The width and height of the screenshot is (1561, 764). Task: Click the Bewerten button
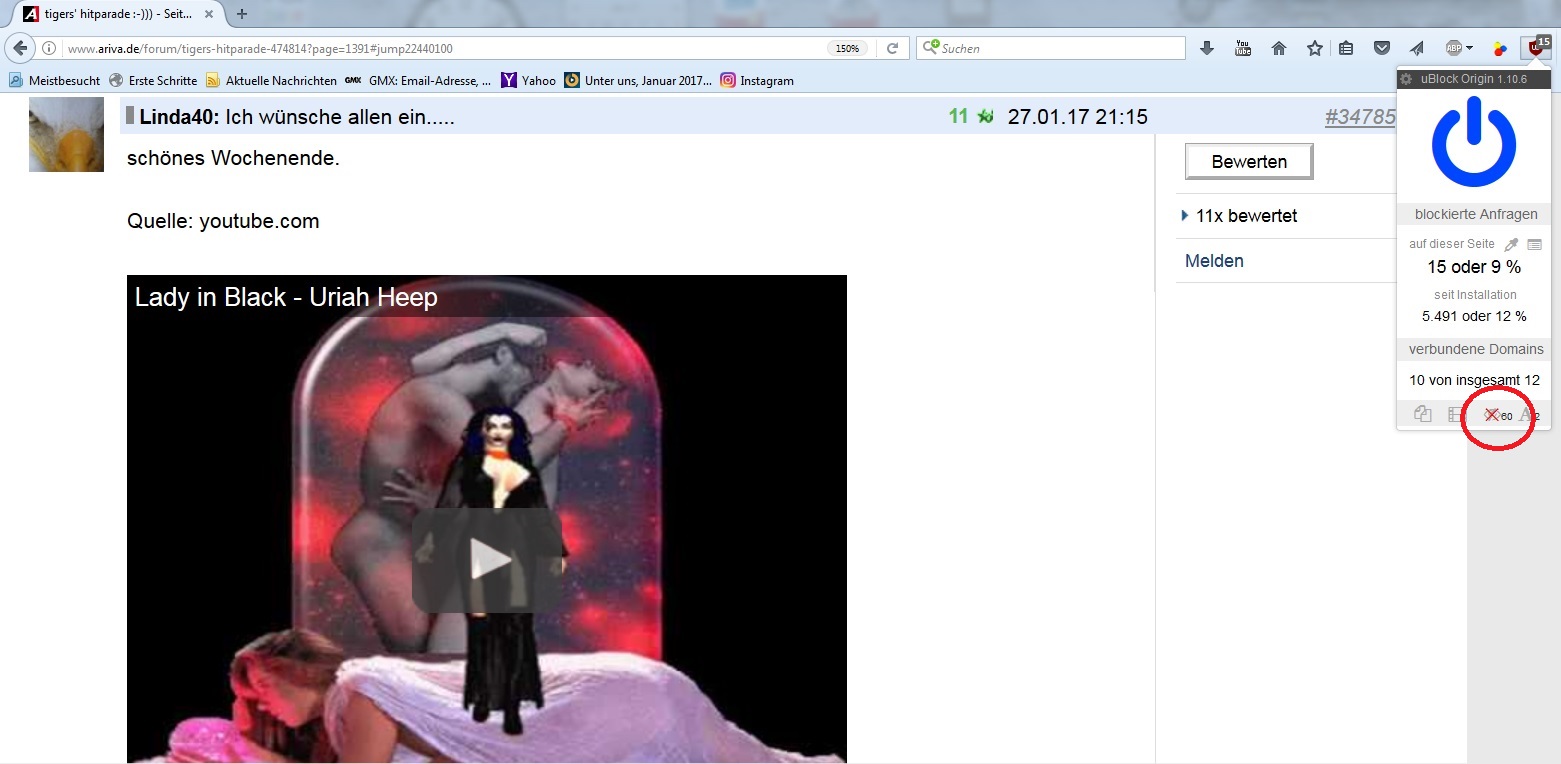(x=1249, y=161)
